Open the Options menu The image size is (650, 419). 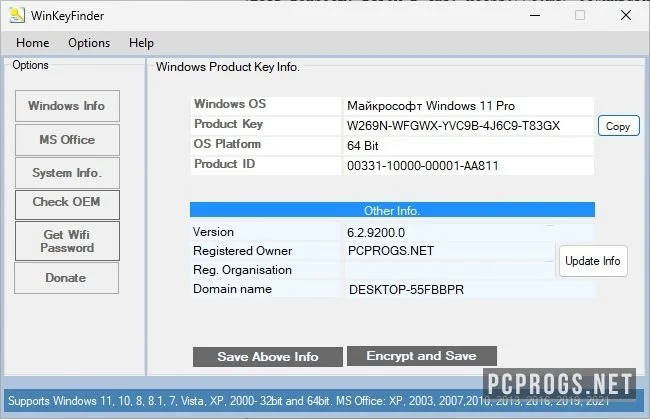coord(89,43)
